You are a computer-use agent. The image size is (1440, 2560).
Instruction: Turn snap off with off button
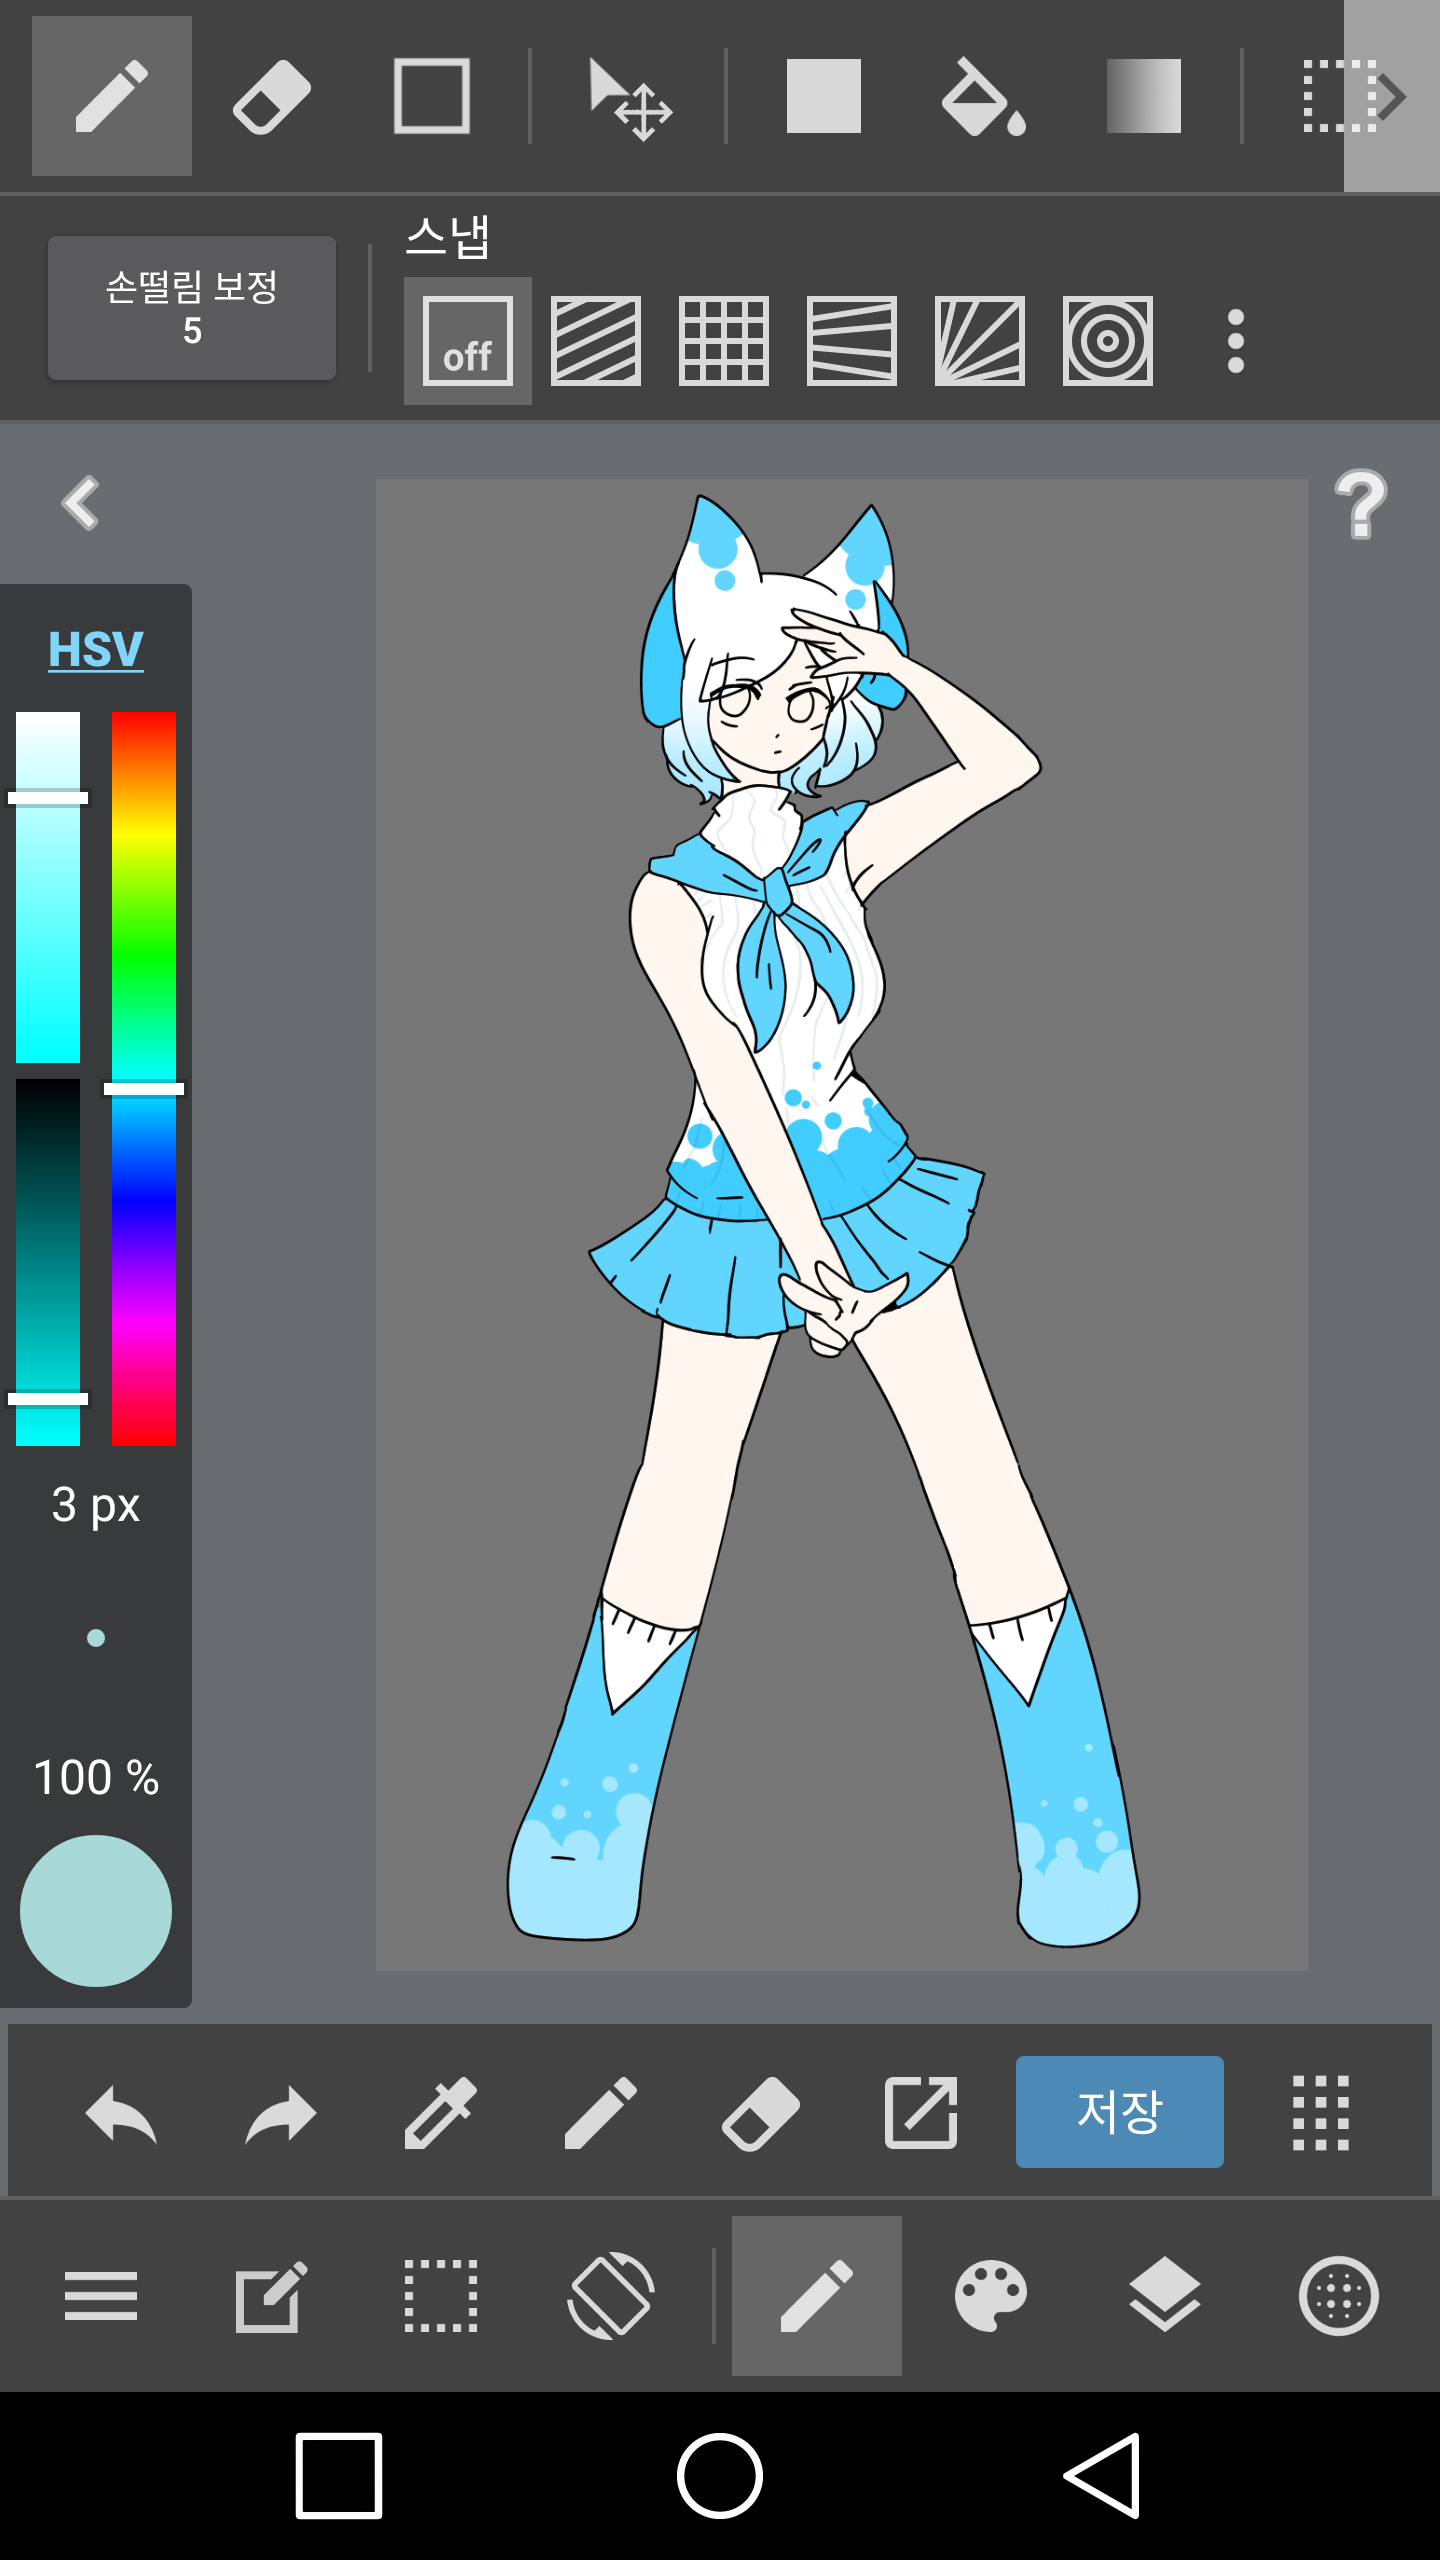[468, 341]
